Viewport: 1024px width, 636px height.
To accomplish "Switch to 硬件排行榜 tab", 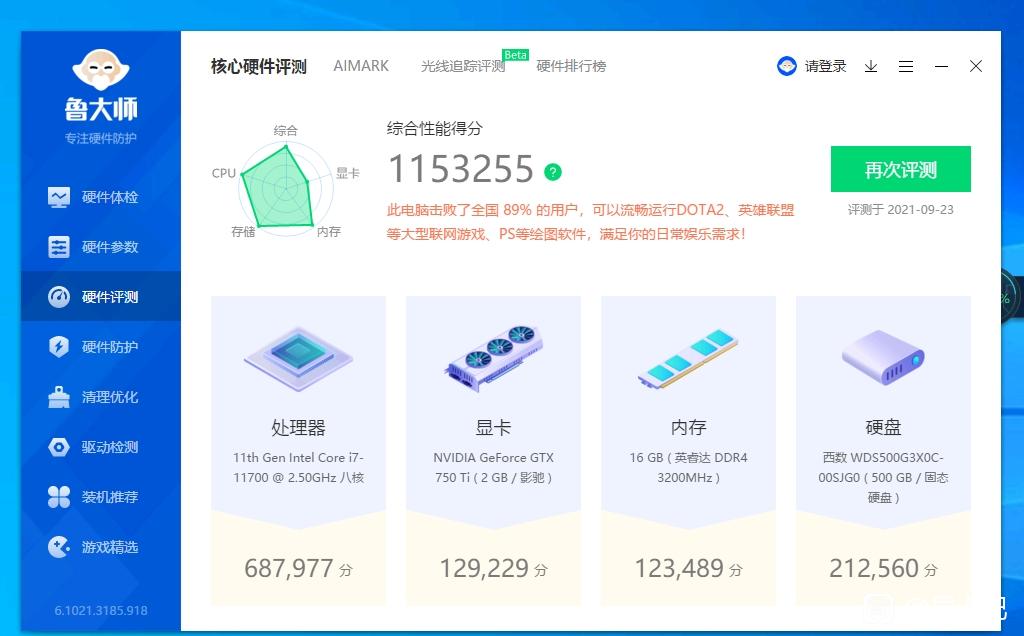I will (571, 66).
